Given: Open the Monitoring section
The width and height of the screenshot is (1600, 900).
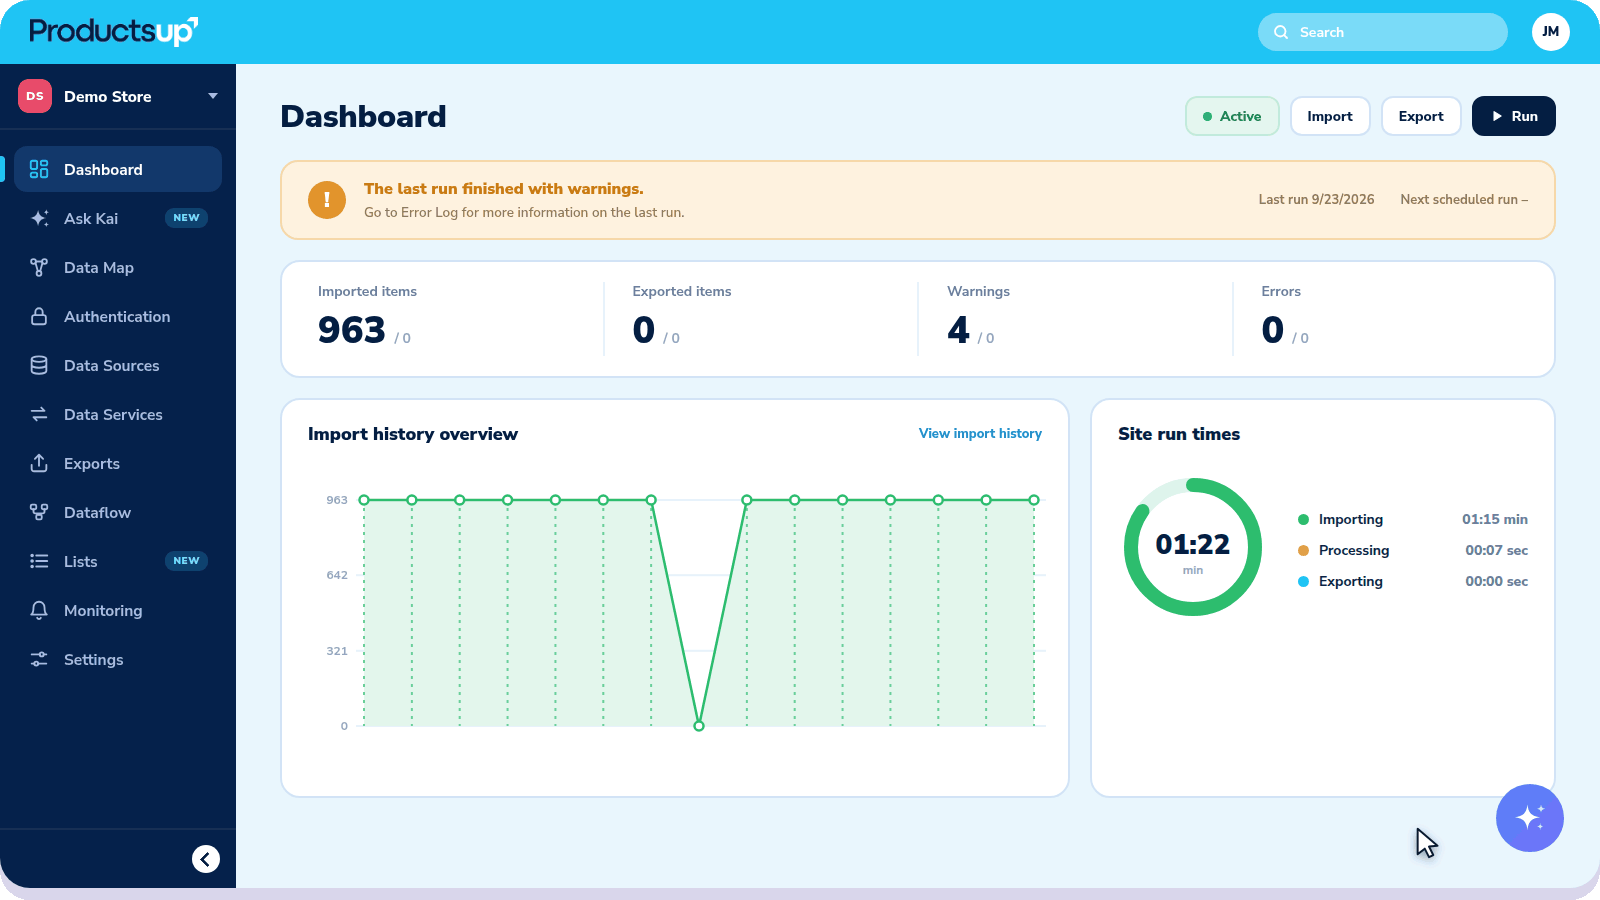Looking at the screenshot, I should [x=118, y=610].
